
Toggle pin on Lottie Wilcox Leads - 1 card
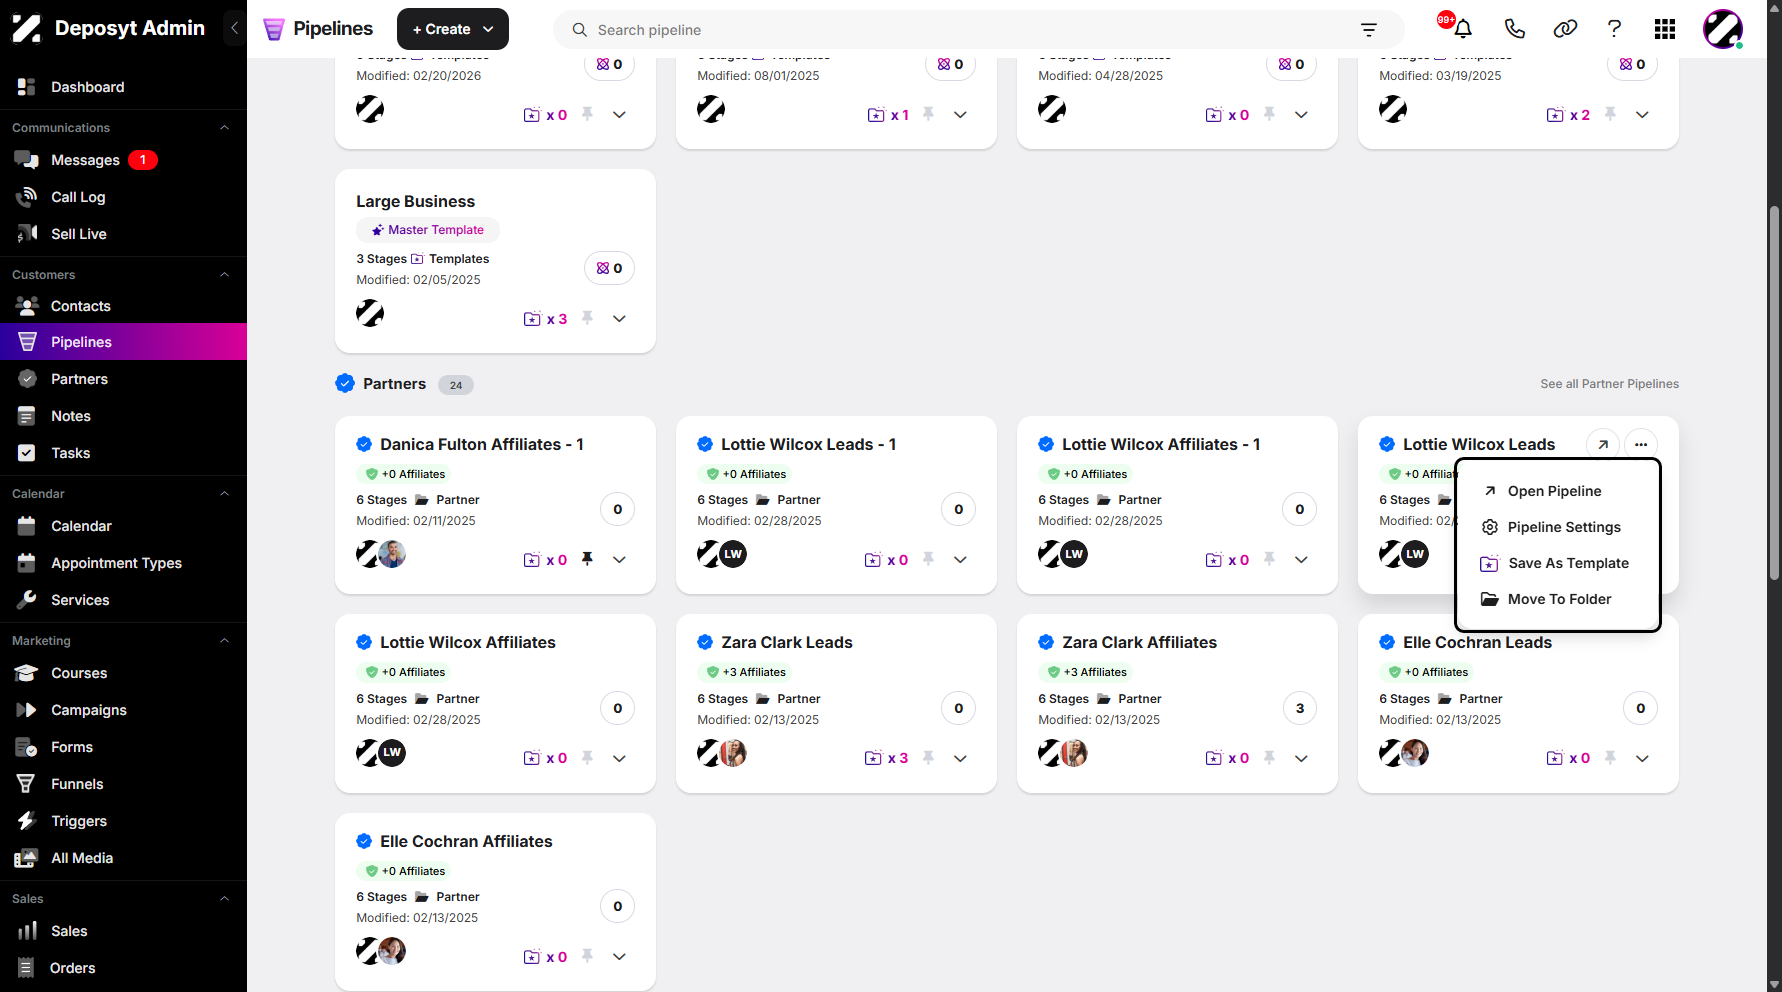point(928,559)
